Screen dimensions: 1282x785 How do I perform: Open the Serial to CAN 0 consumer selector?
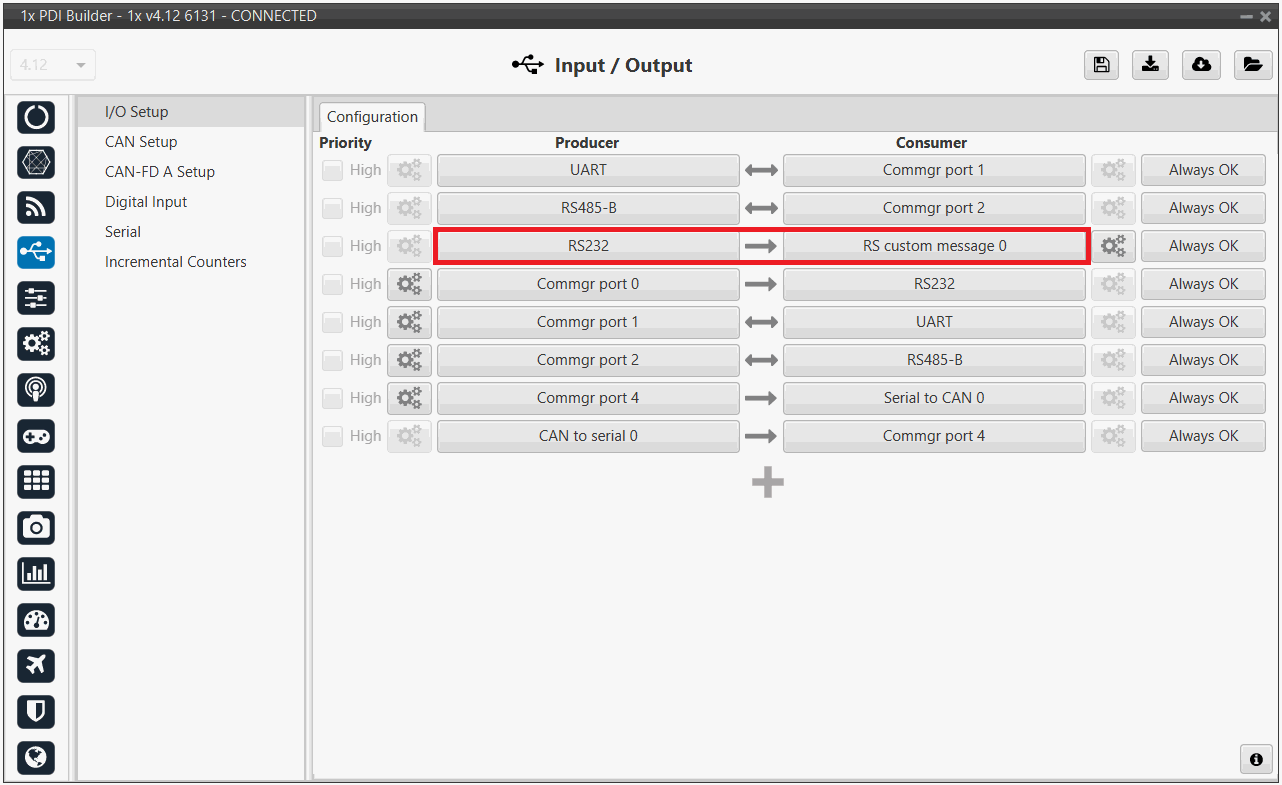pos(933,398)
